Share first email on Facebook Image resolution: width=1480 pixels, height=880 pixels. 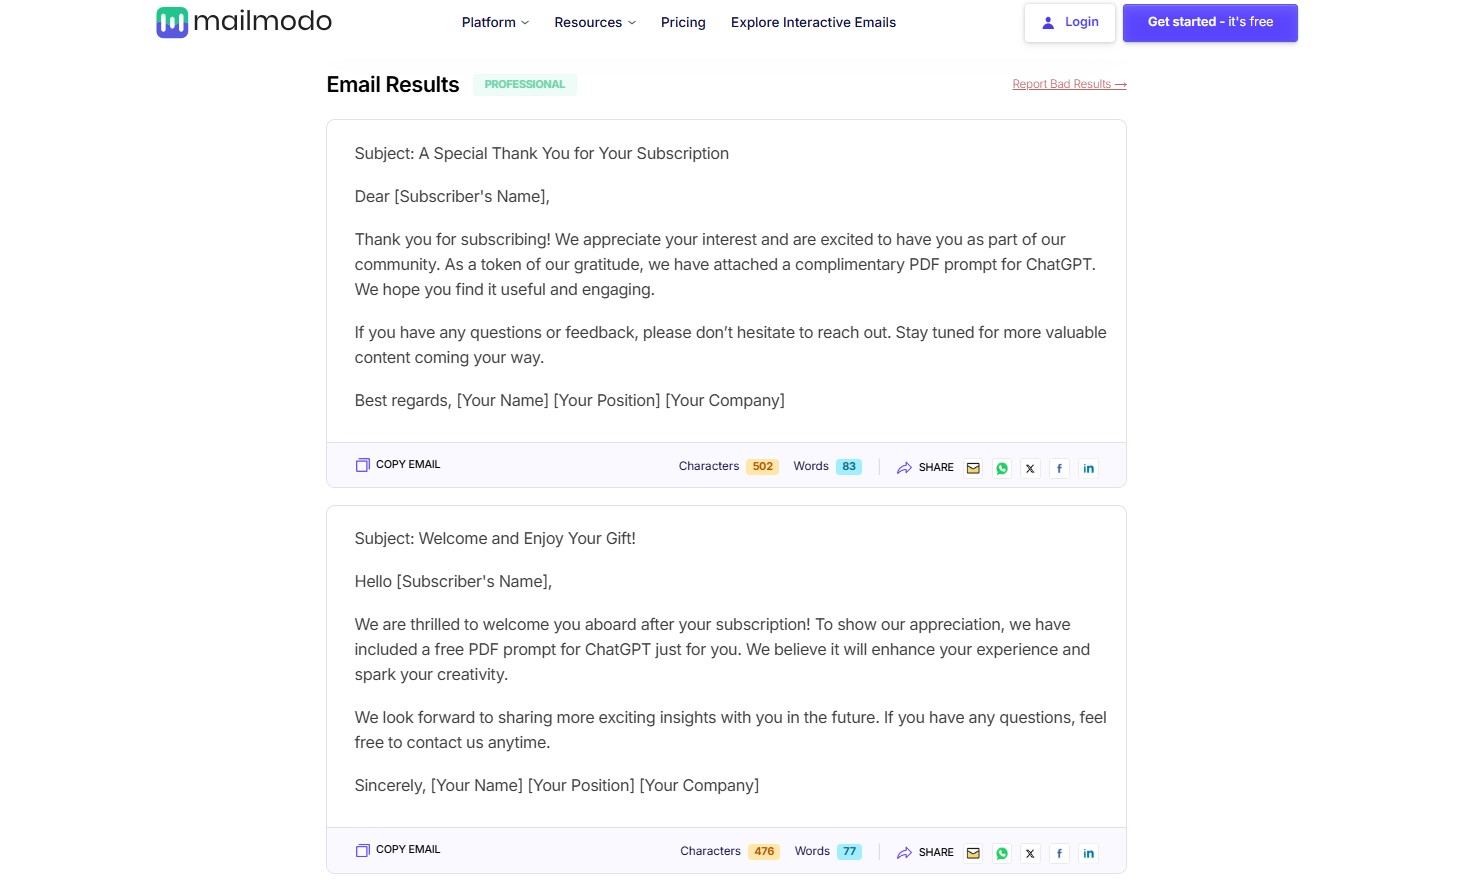(x=1059, y=468)
